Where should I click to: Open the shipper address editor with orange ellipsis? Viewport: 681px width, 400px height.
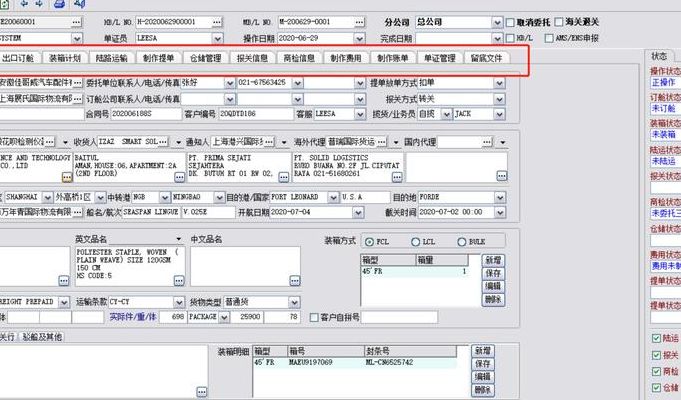click(66, 177)
